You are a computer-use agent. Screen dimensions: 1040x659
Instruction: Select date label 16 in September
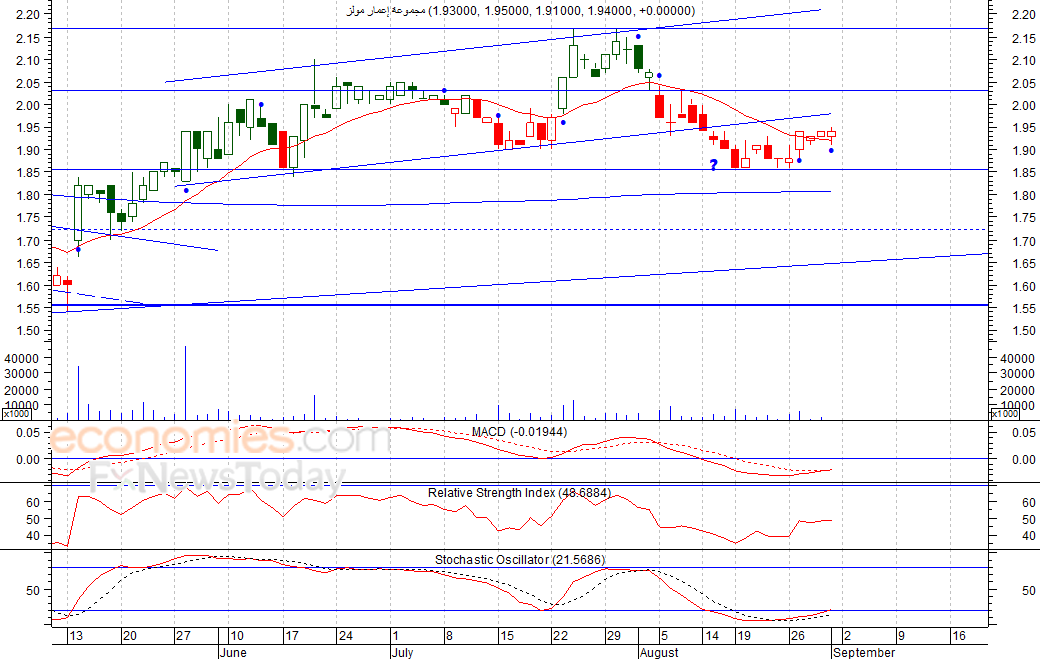(958, 636)
